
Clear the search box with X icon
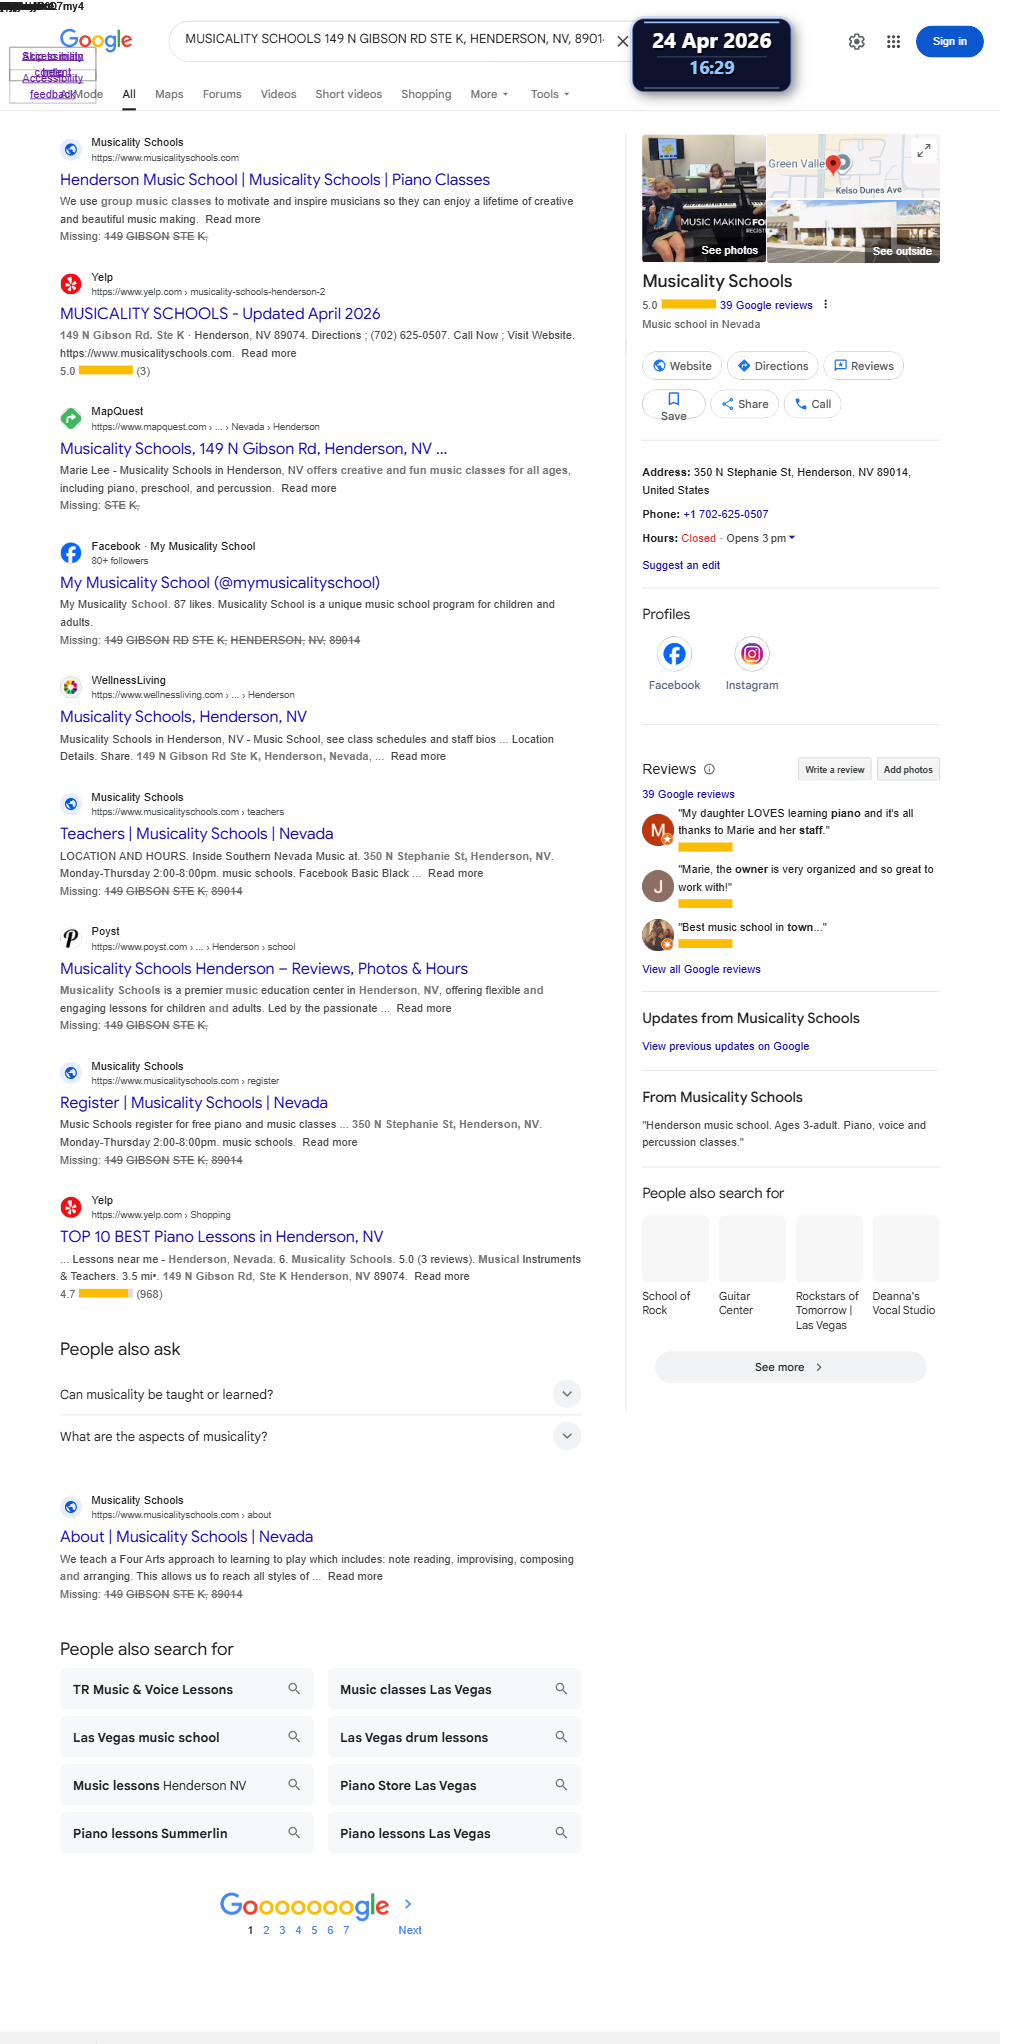pos(622,41)
